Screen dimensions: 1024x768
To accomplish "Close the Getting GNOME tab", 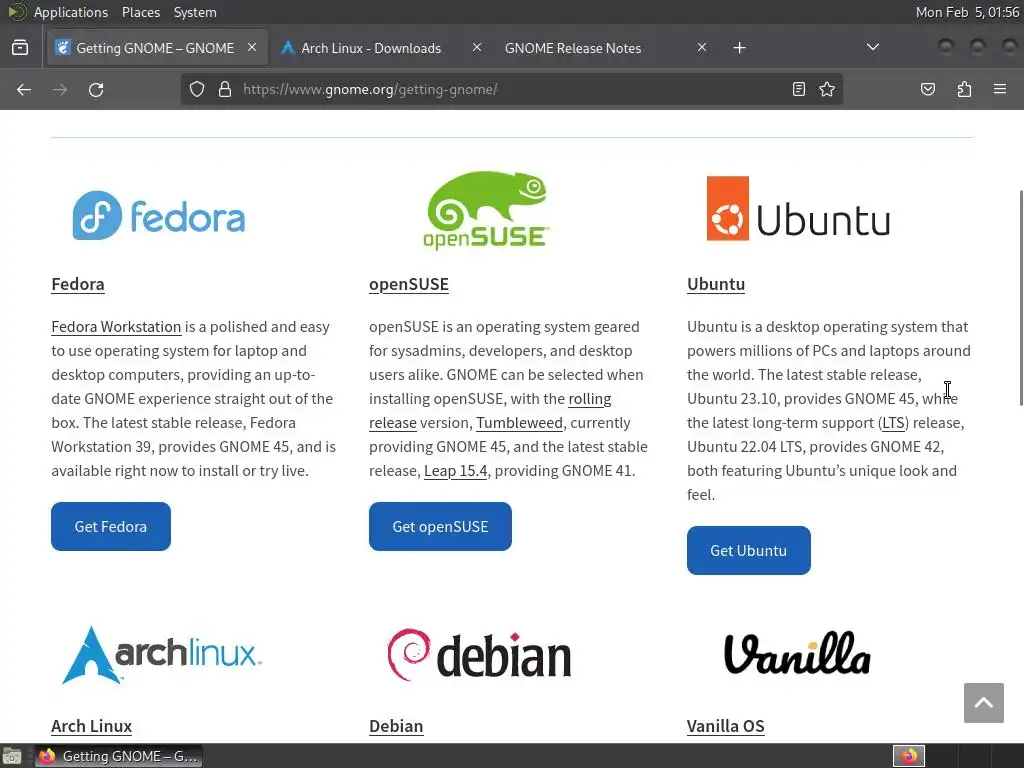I will pos(252,47).
